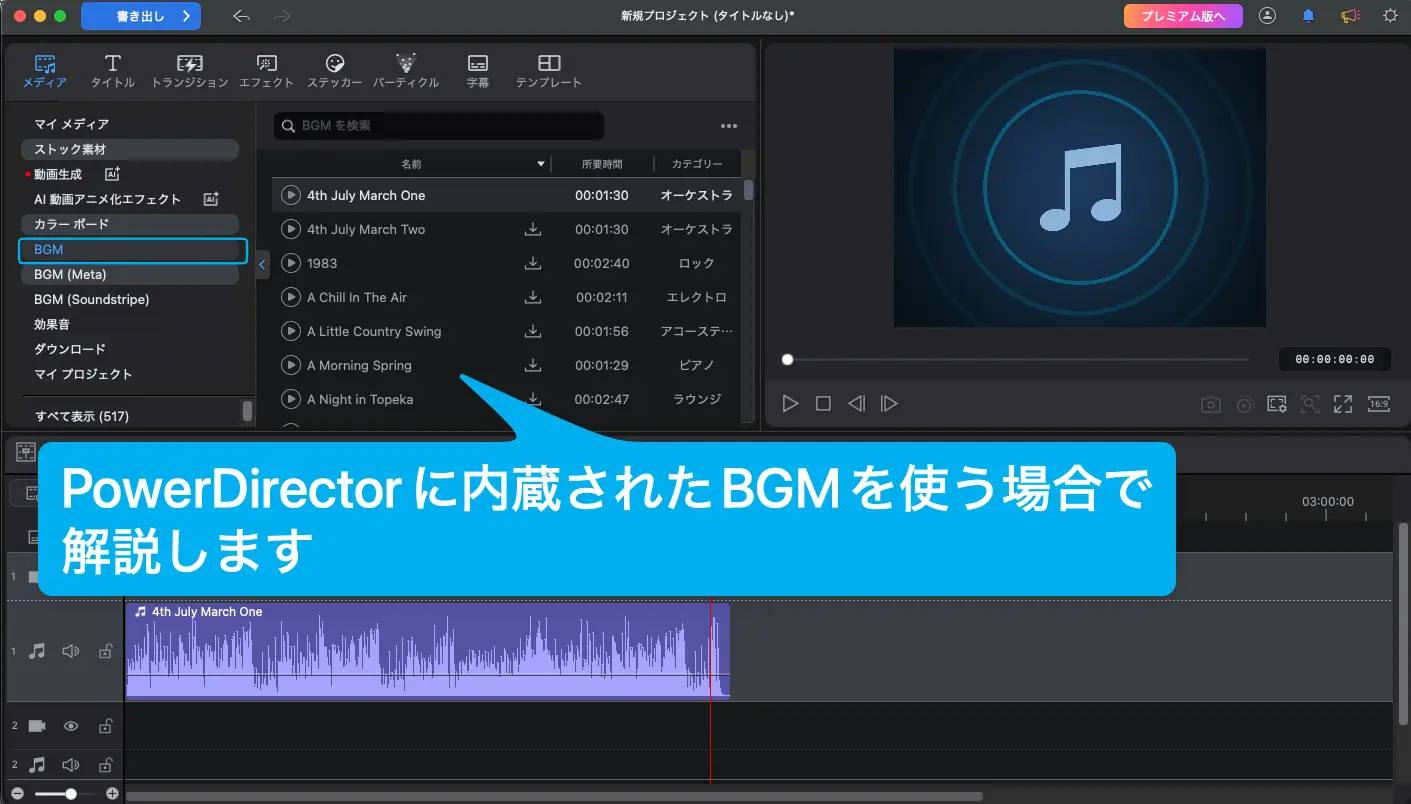
Task: Step to the next frame
Action: 889,404
